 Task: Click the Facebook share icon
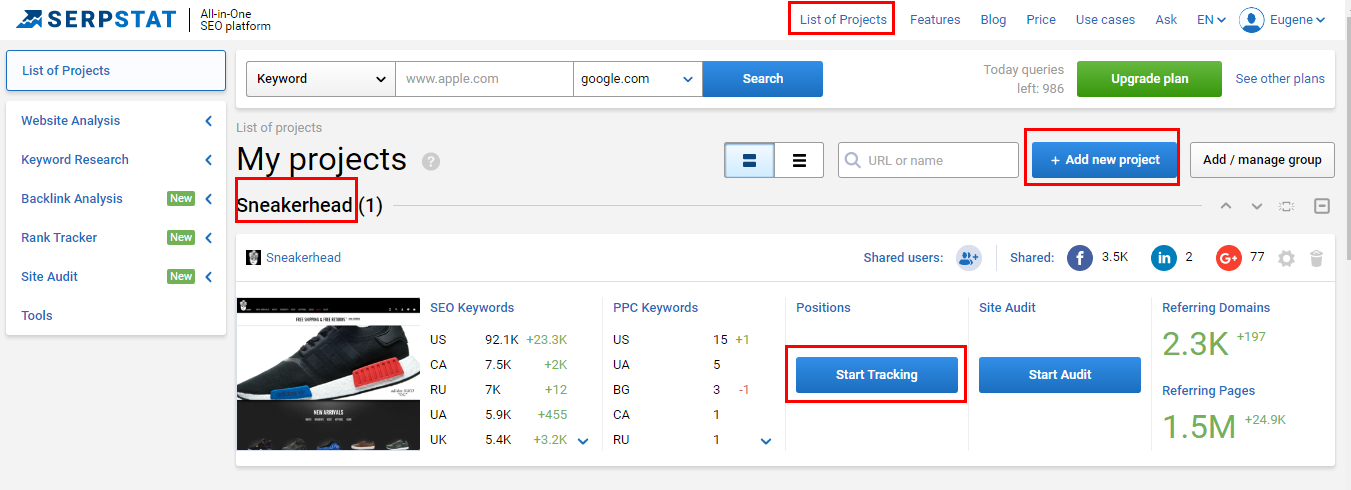(x=1080, y=258)
